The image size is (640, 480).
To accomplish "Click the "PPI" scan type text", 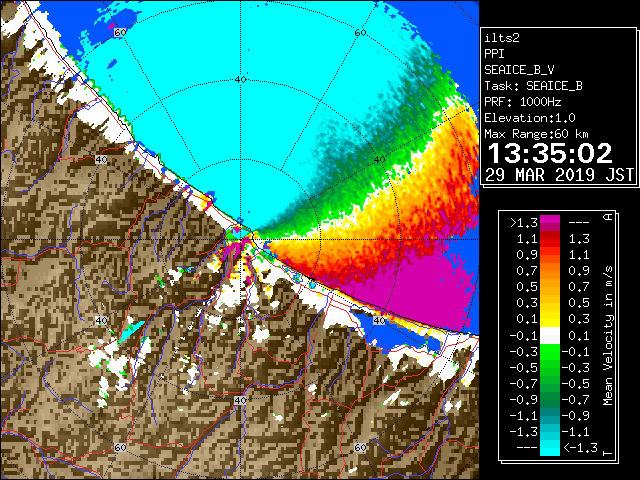I will [494, 54].
